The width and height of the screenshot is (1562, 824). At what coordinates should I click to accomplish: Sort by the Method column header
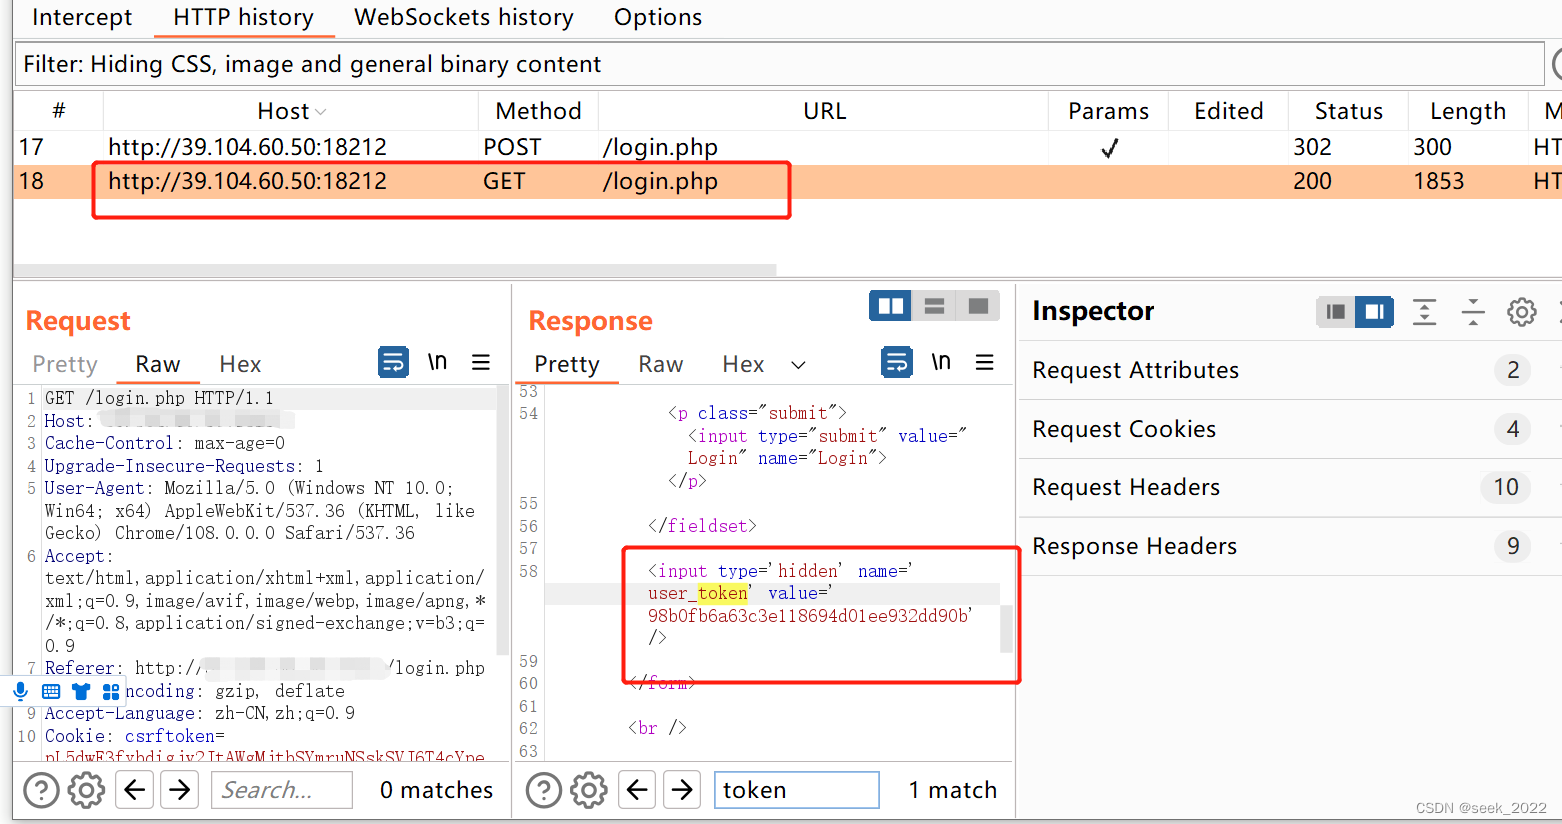tap(538, 111)
